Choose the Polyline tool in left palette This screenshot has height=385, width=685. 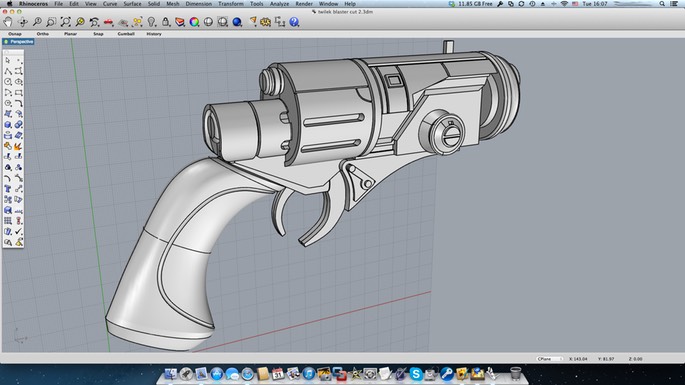8,71
